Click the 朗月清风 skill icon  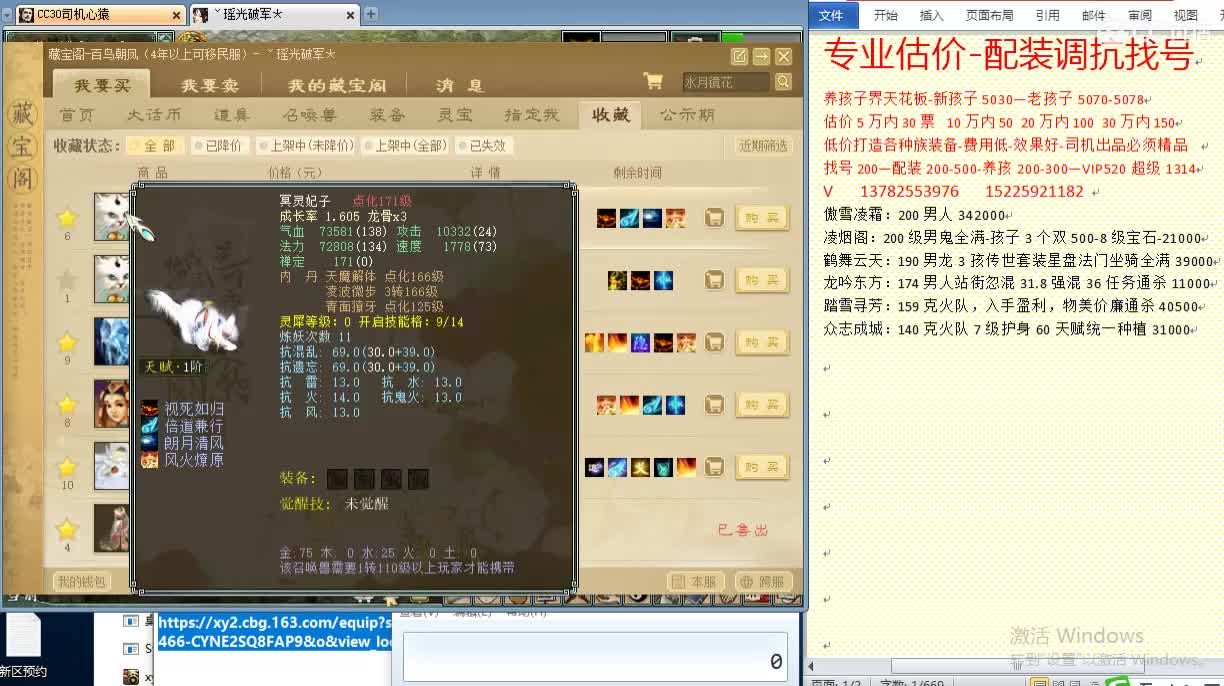point(149,442)
